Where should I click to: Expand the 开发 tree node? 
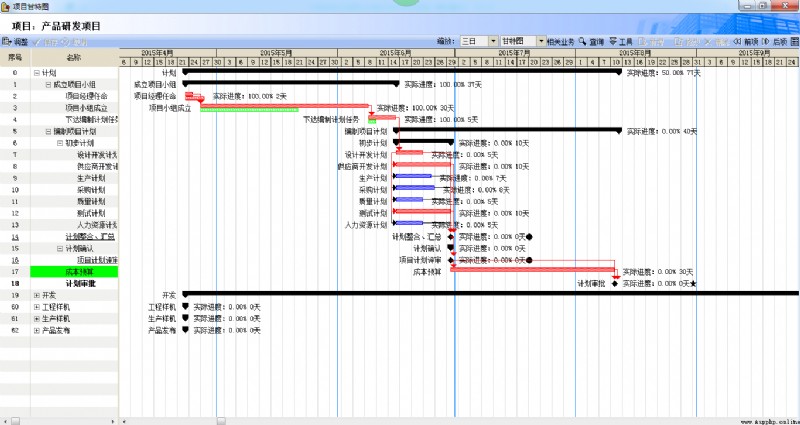point(36,295)
